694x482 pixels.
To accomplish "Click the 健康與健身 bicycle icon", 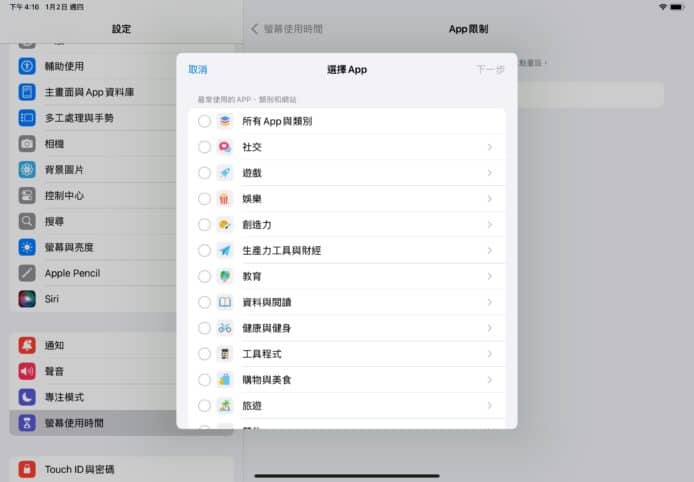I will pos(225,328).
